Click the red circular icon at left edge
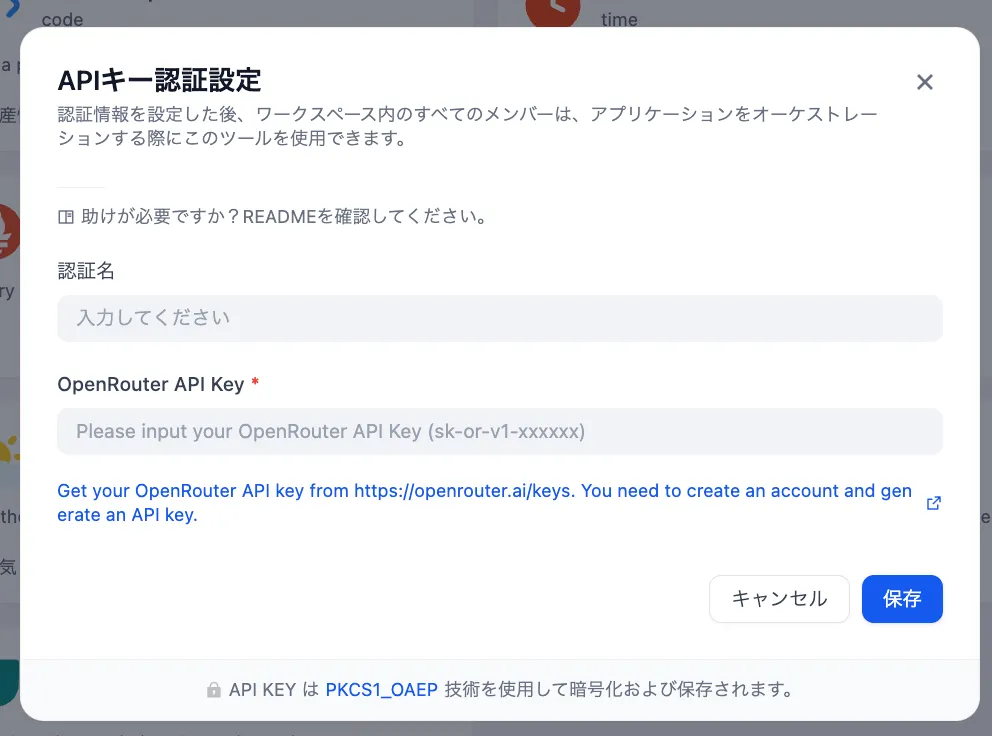992x736 pixels. (8, 232)
